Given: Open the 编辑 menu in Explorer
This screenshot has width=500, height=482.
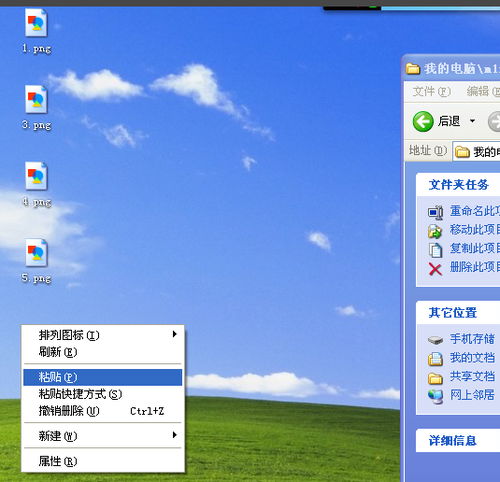Looking at the screenshot, I should point(483,91).
